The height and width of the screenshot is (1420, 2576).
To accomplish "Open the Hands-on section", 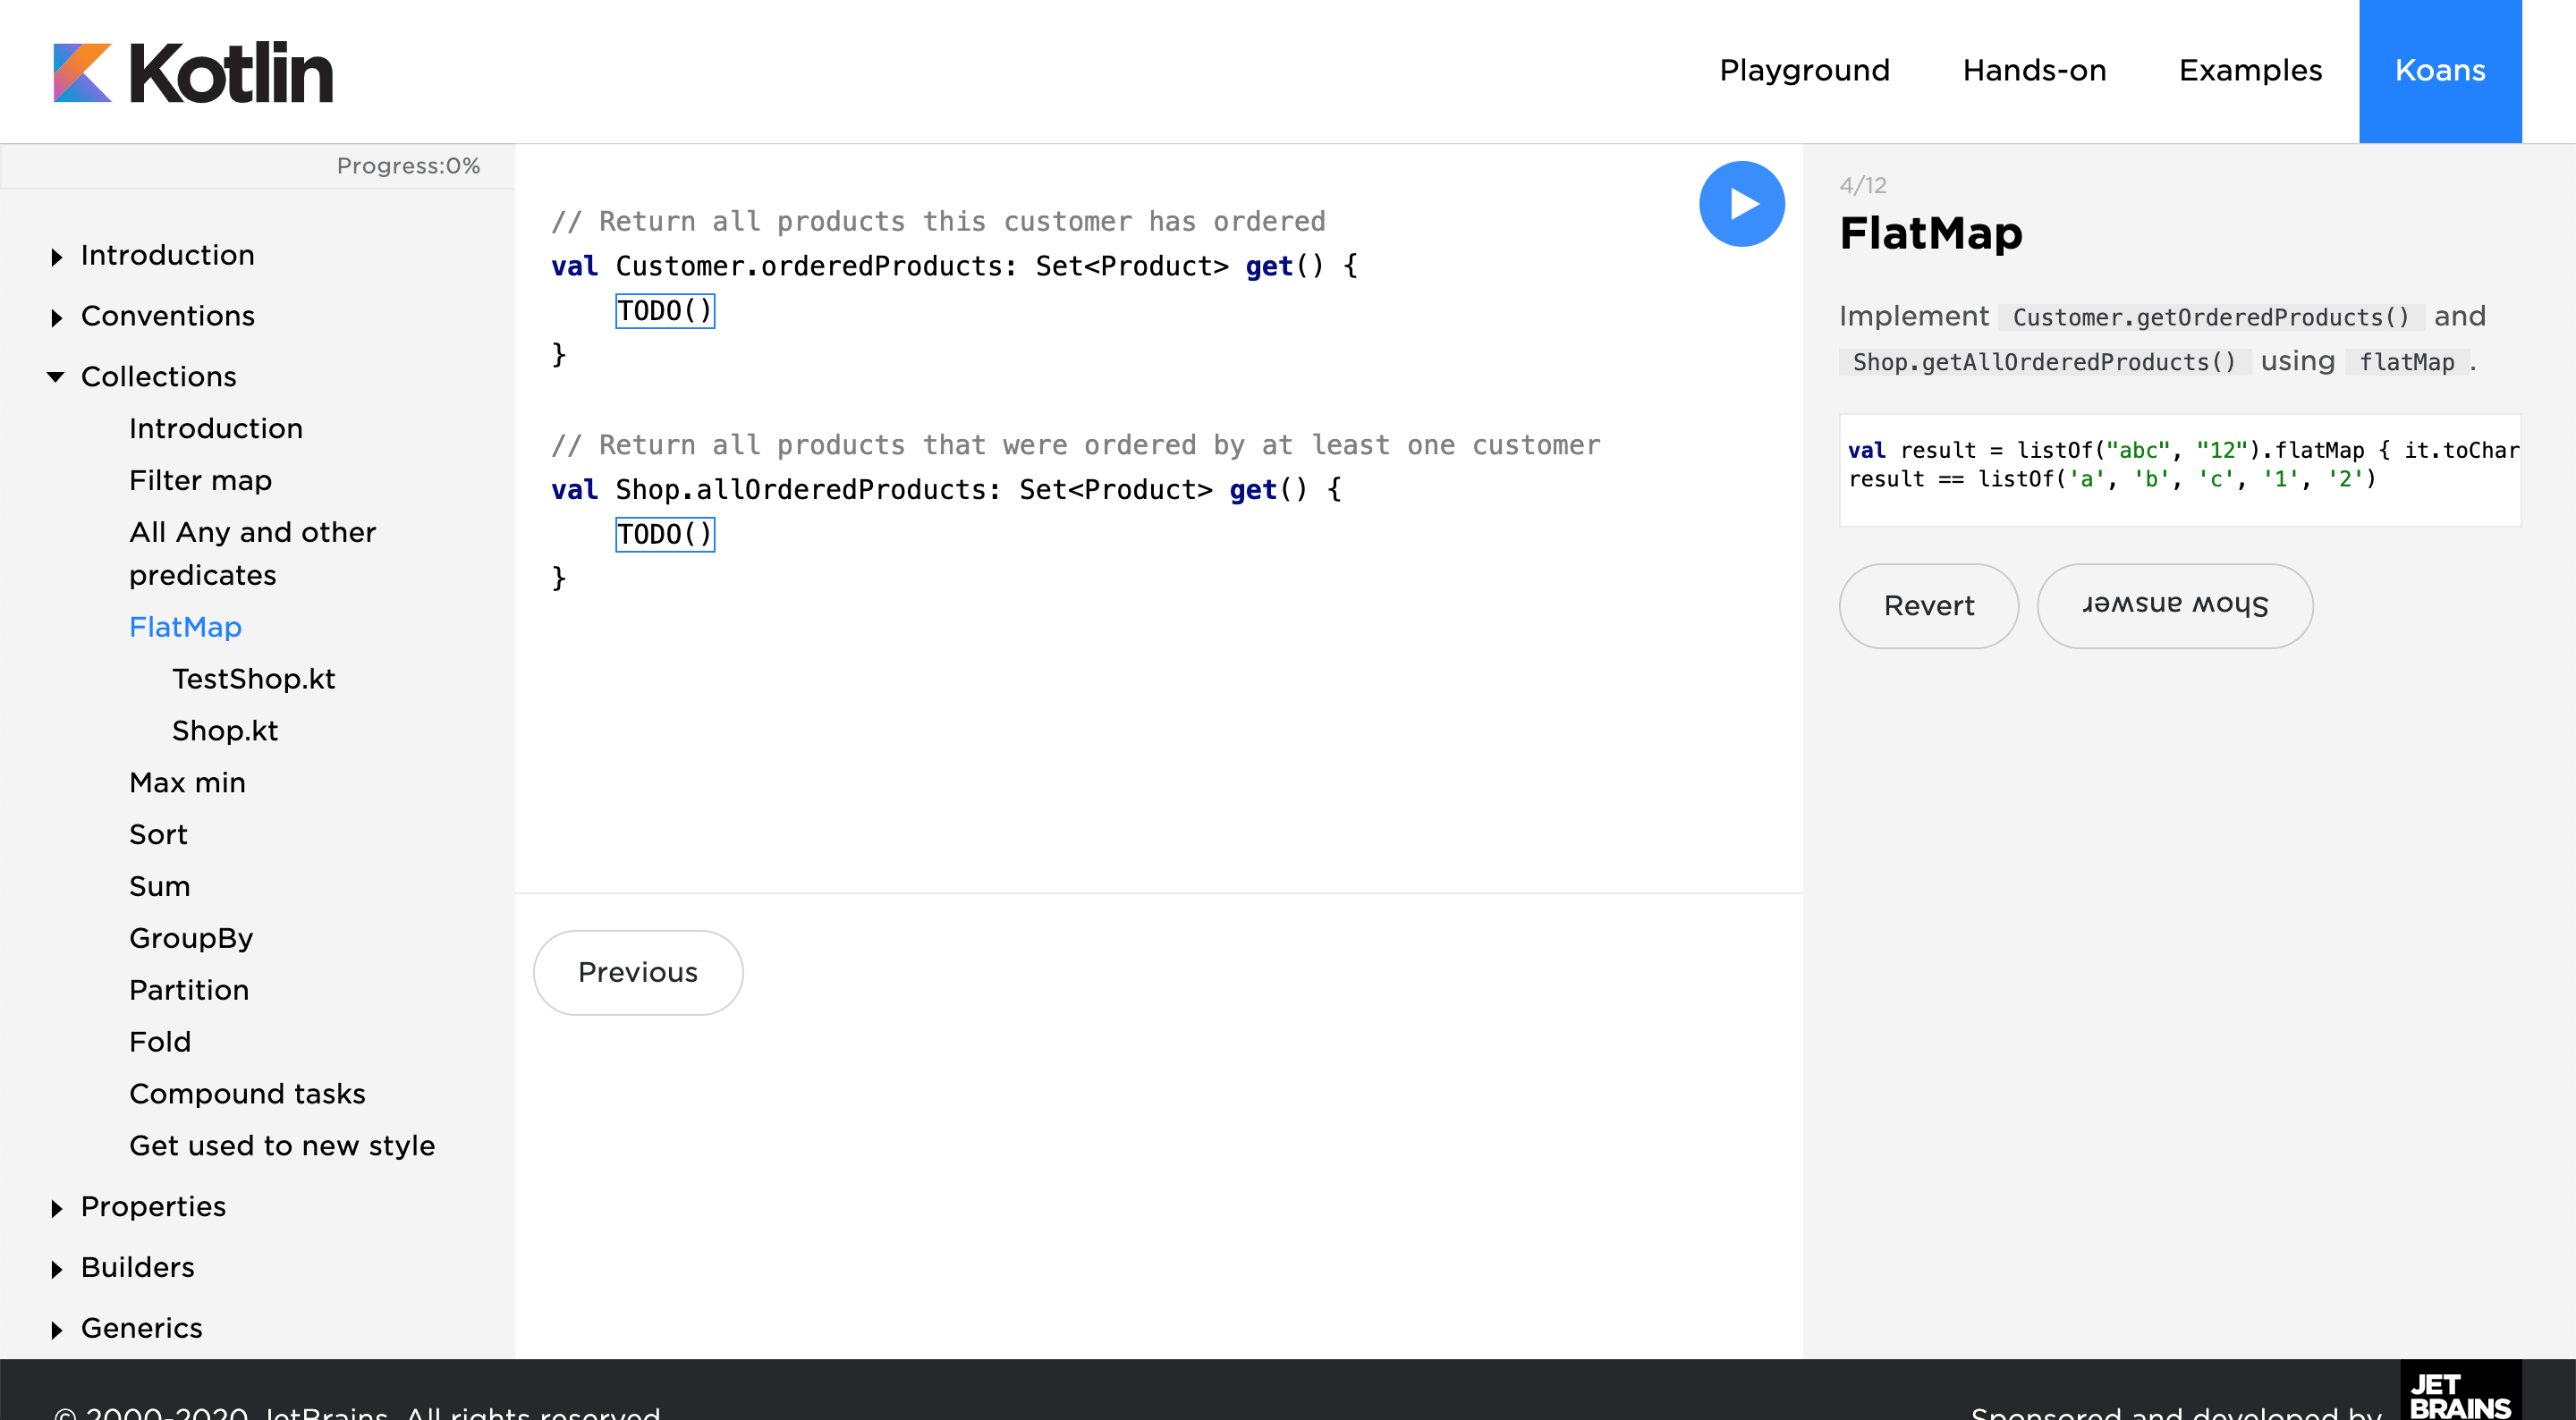I will 2033,70.
